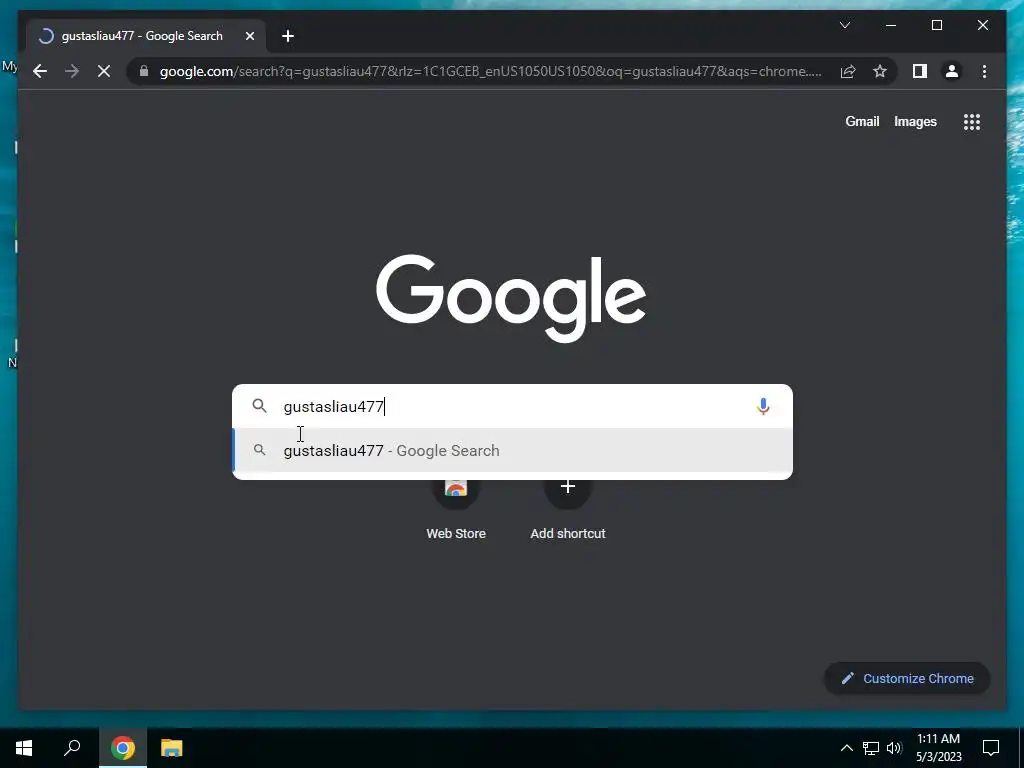This screenshot has height=768, width=1024.
Task: Bookmark this tab with the star icon
Action: (880, 71)
